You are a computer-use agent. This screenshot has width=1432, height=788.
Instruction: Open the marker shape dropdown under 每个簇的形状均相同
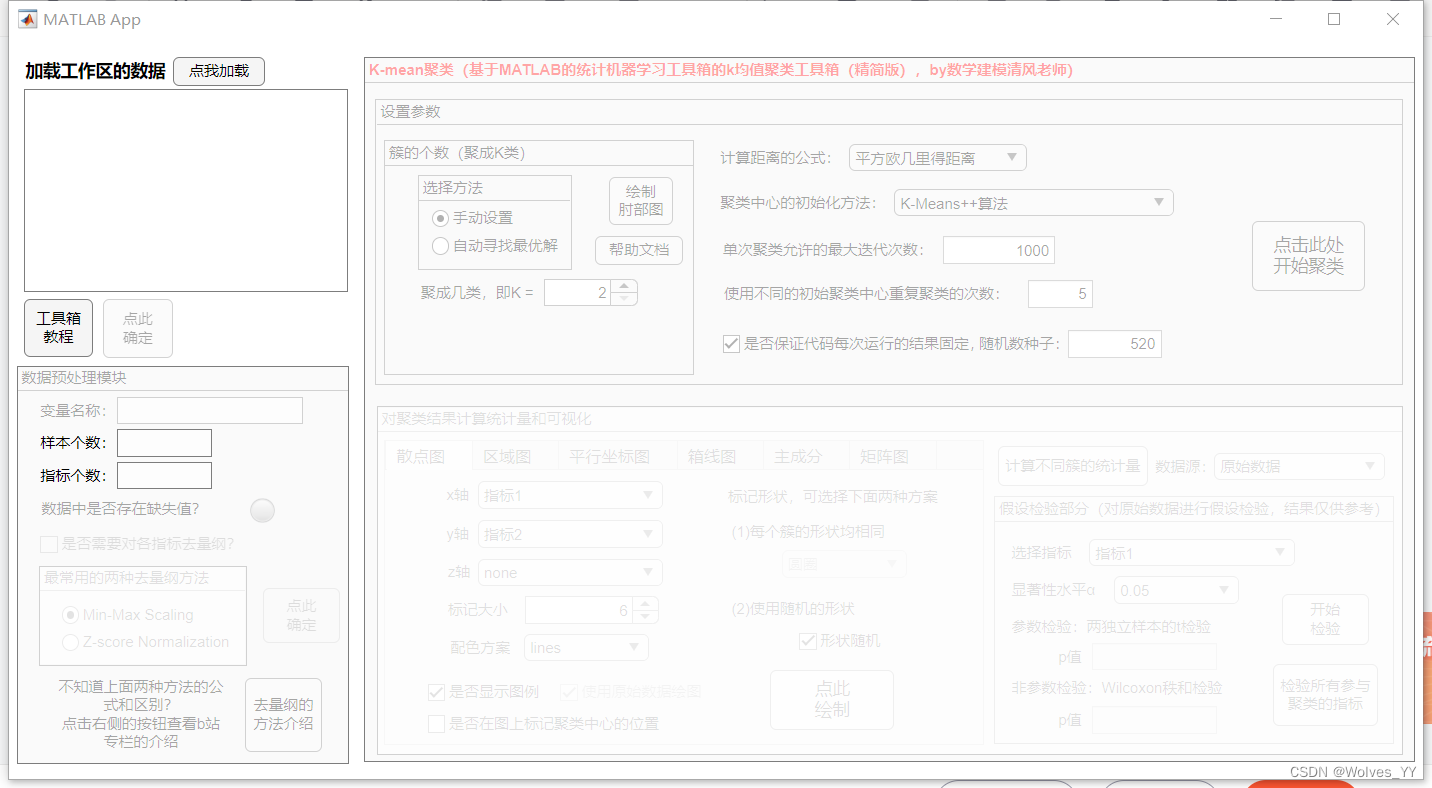point(844,564)
